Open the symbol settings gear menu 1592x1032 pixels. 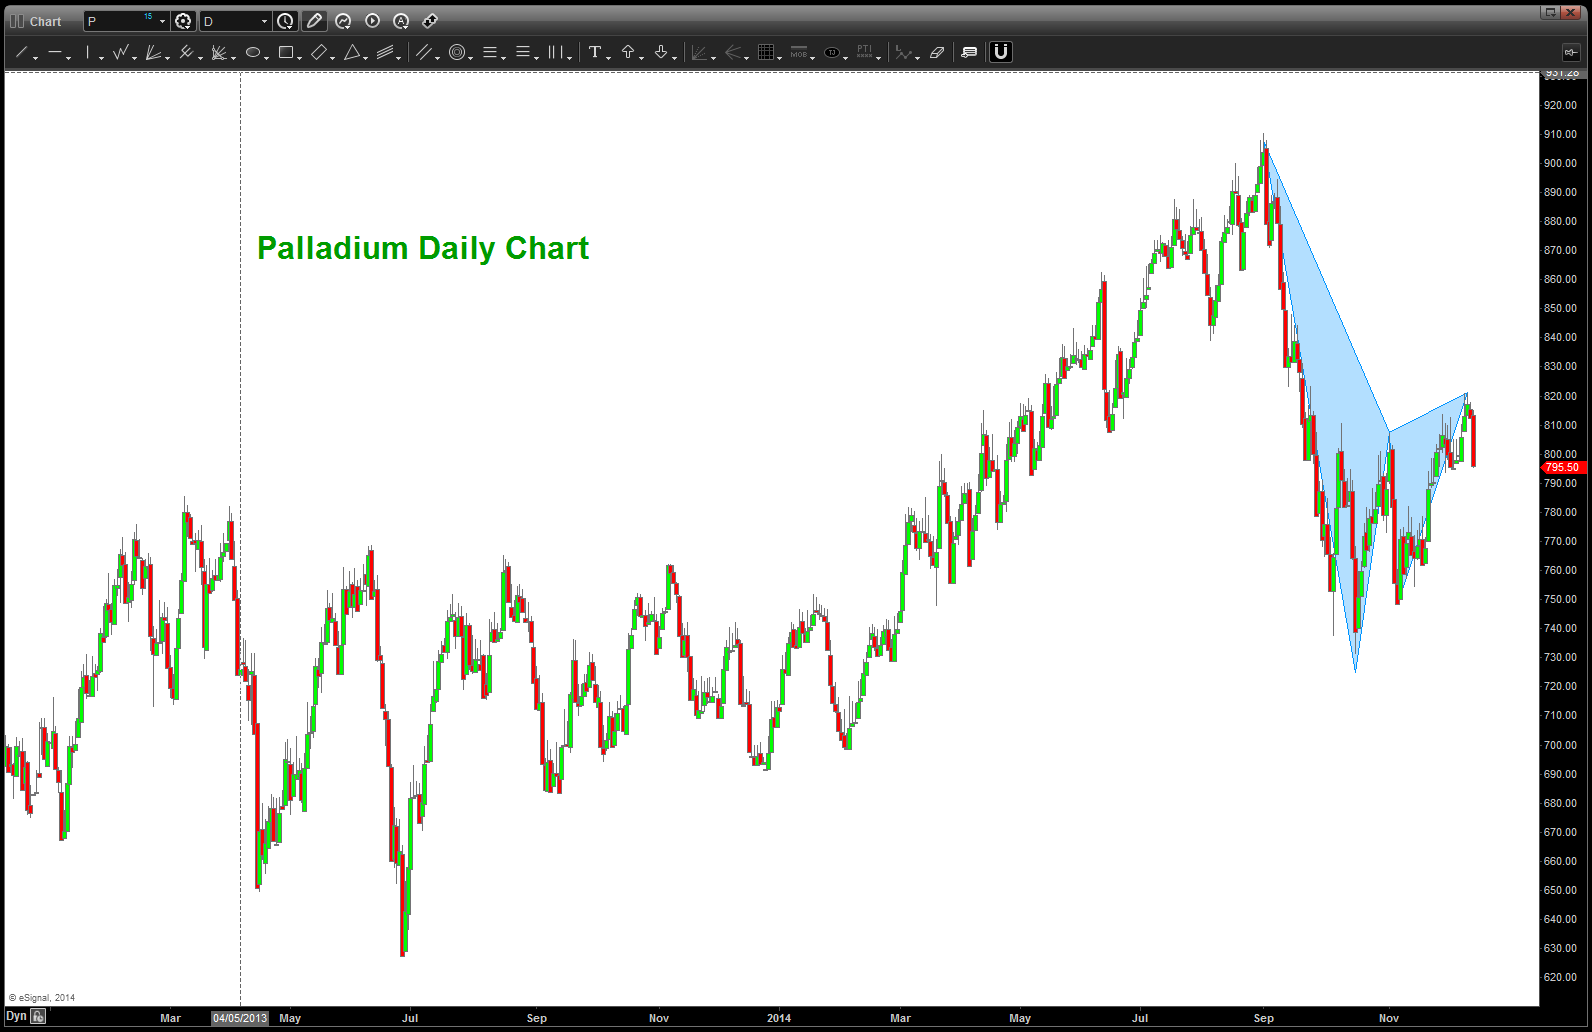tap(183, 21)
